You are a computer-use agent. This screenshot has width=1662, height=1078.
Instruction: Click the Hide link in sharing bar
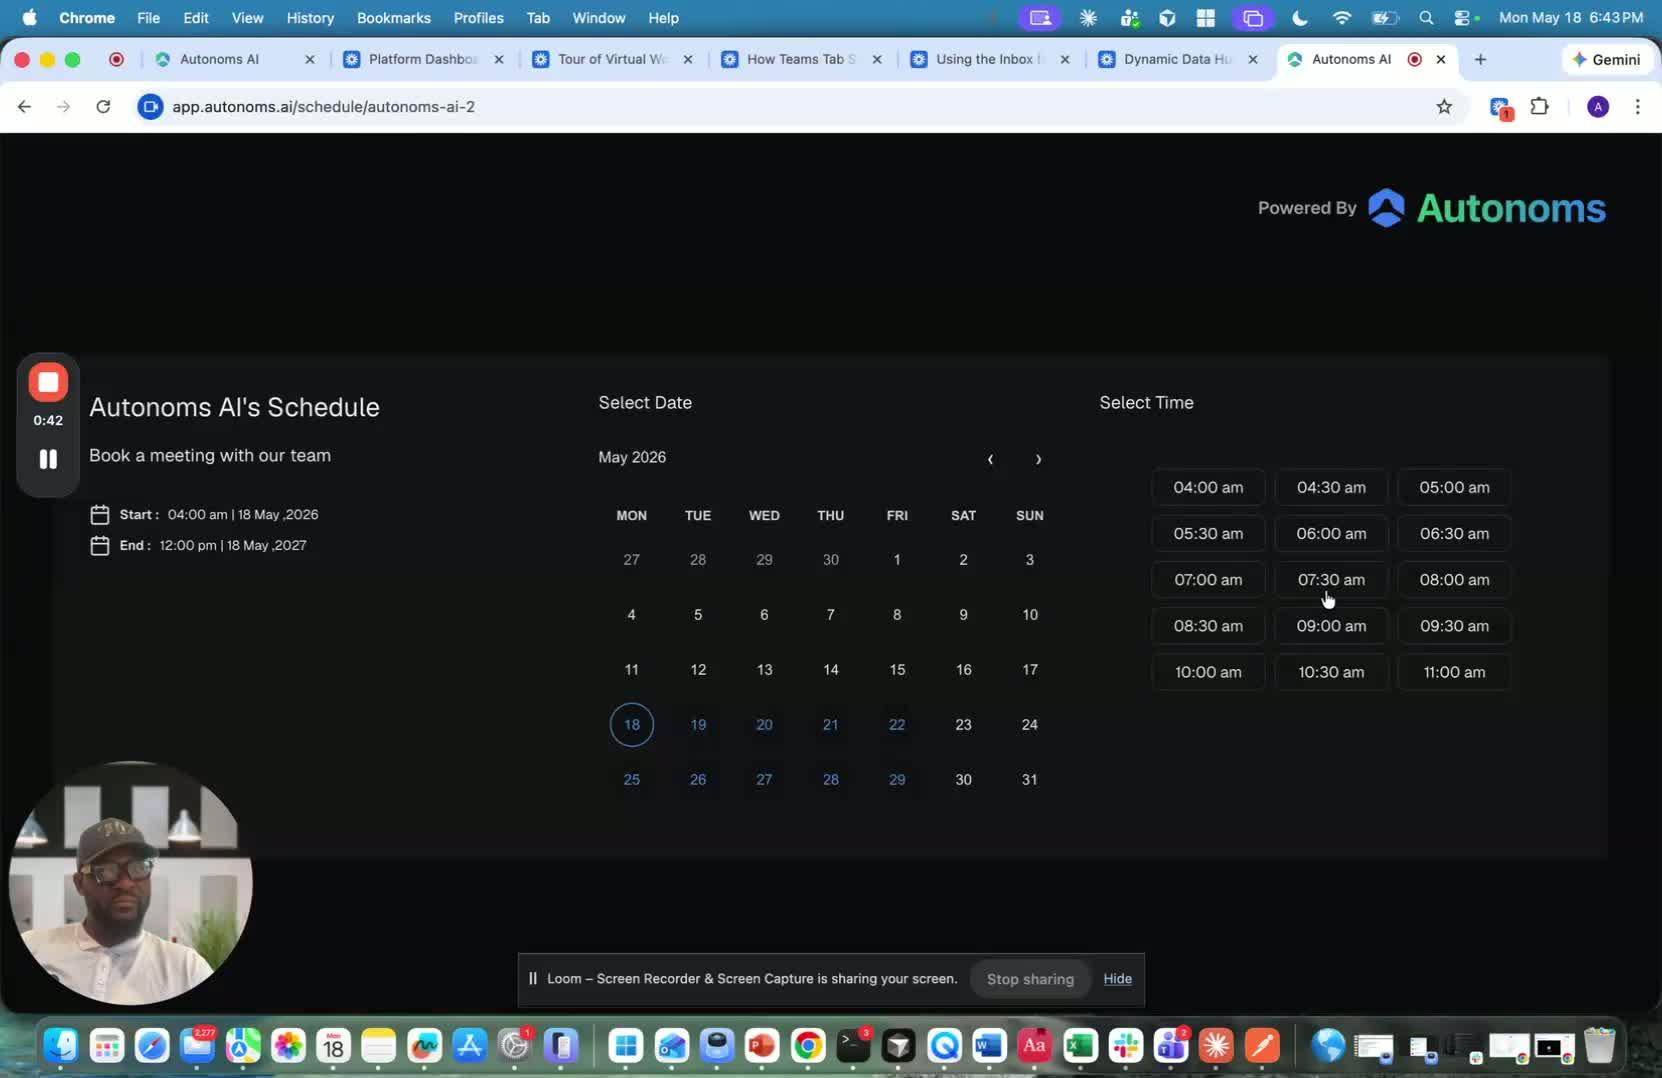pos(1117,979)
